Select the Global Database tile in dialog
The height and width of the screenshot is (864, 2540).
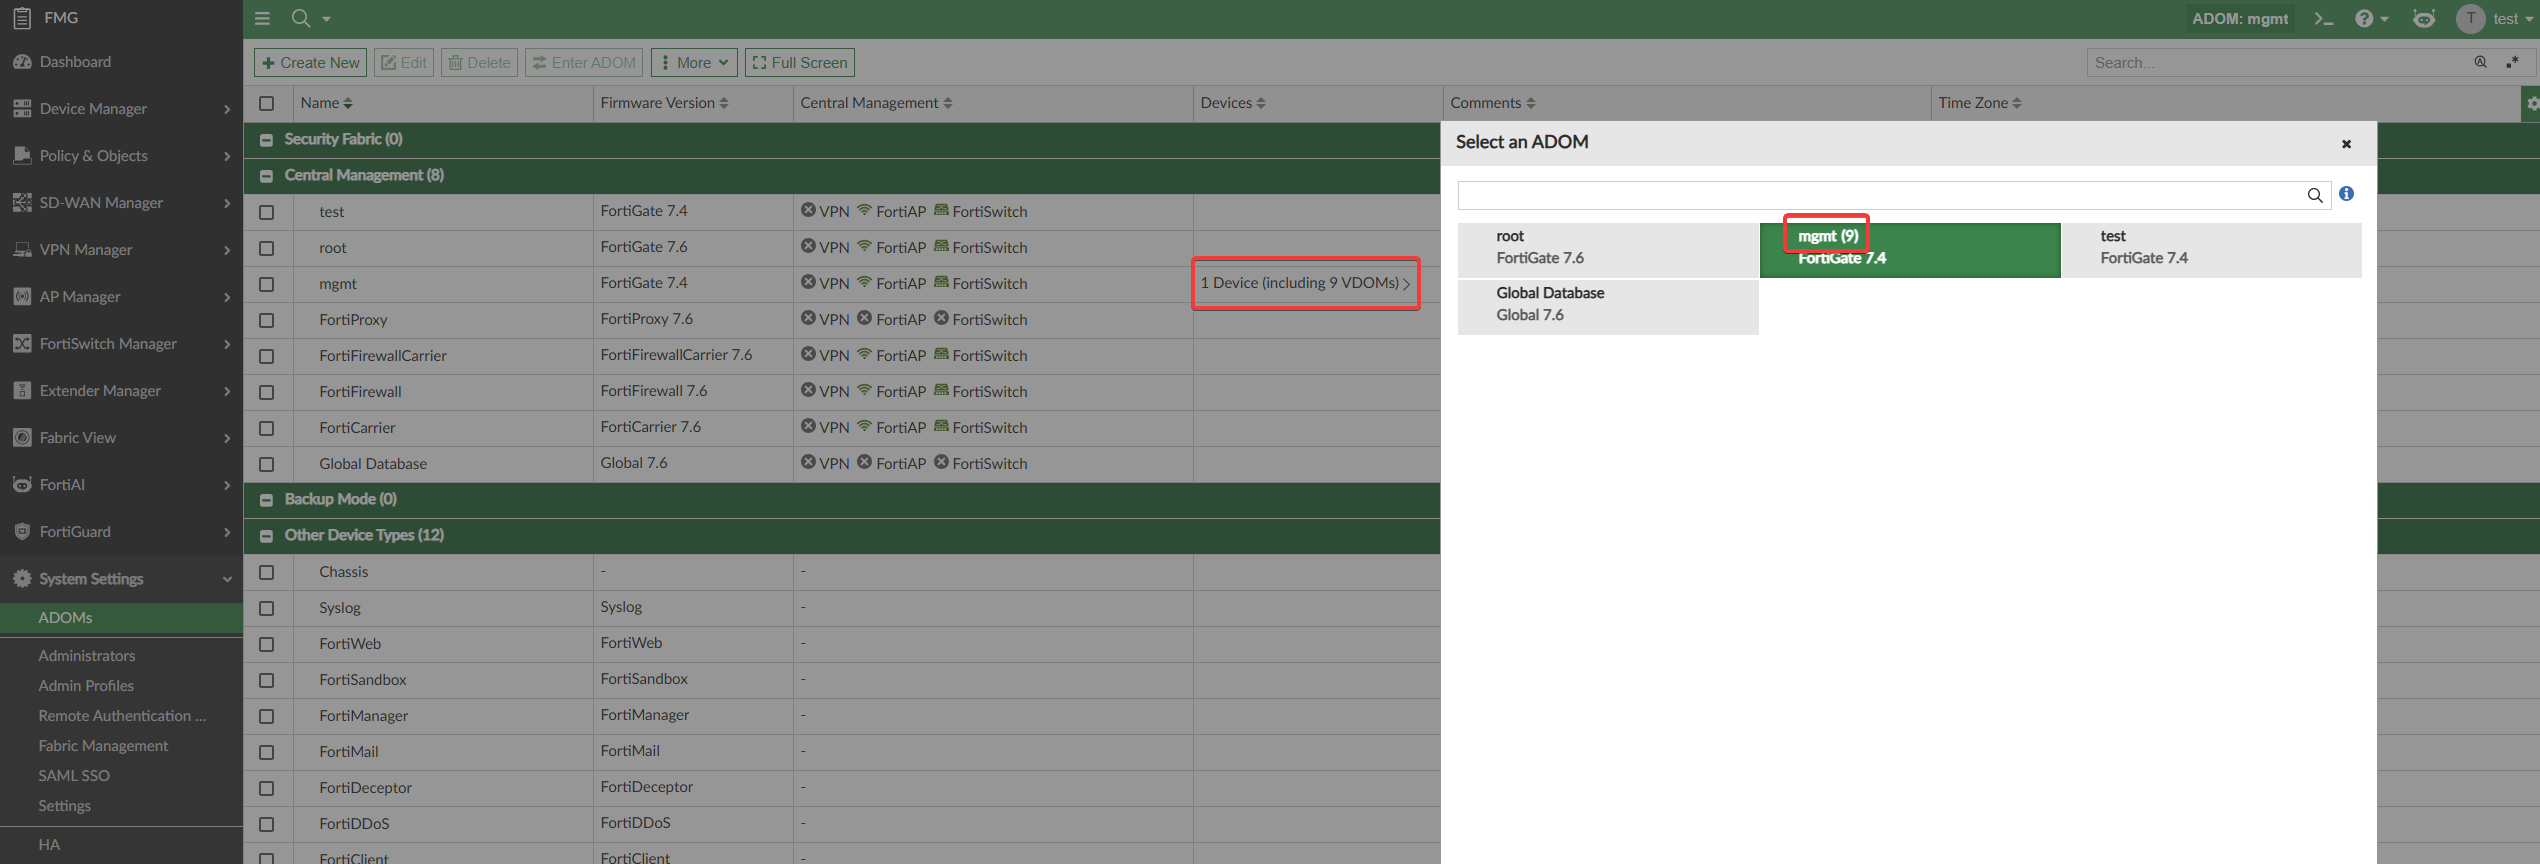(1608, 306)
